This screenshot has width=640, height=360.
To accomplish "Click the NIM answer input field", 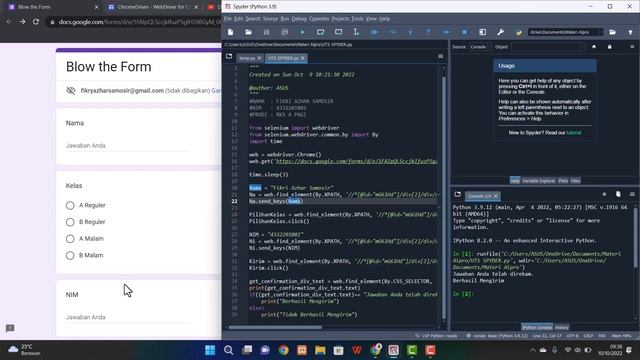I will (127, 317).
